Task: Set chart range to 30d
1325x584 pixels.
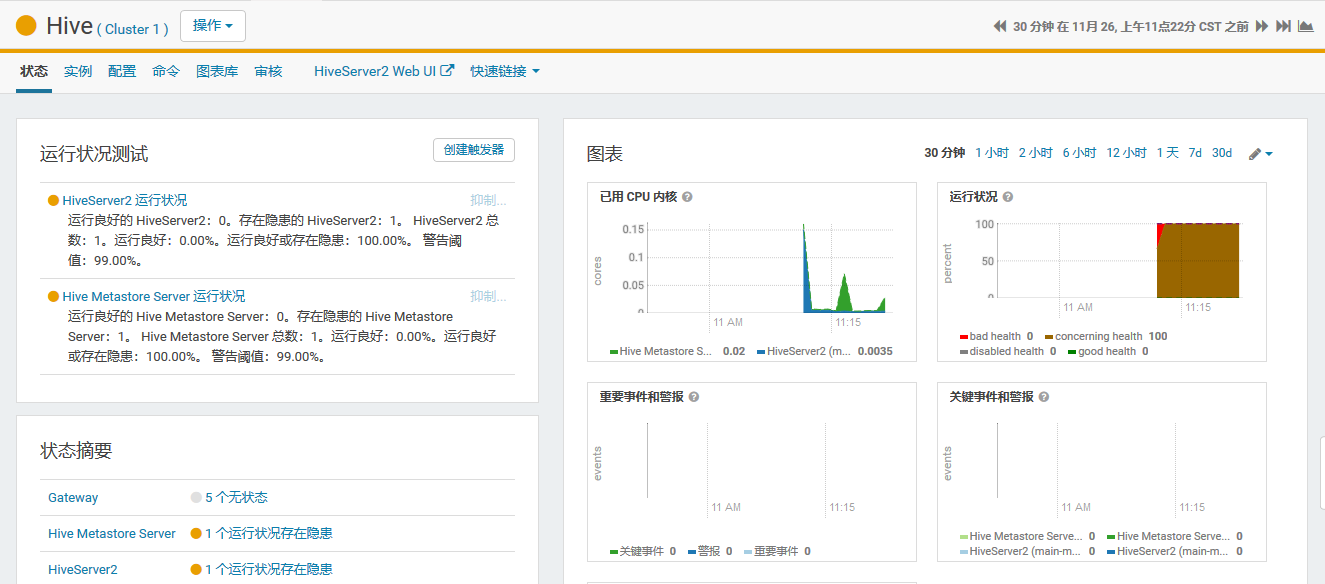Action: pyautogui.click(x=1222, y=153)
